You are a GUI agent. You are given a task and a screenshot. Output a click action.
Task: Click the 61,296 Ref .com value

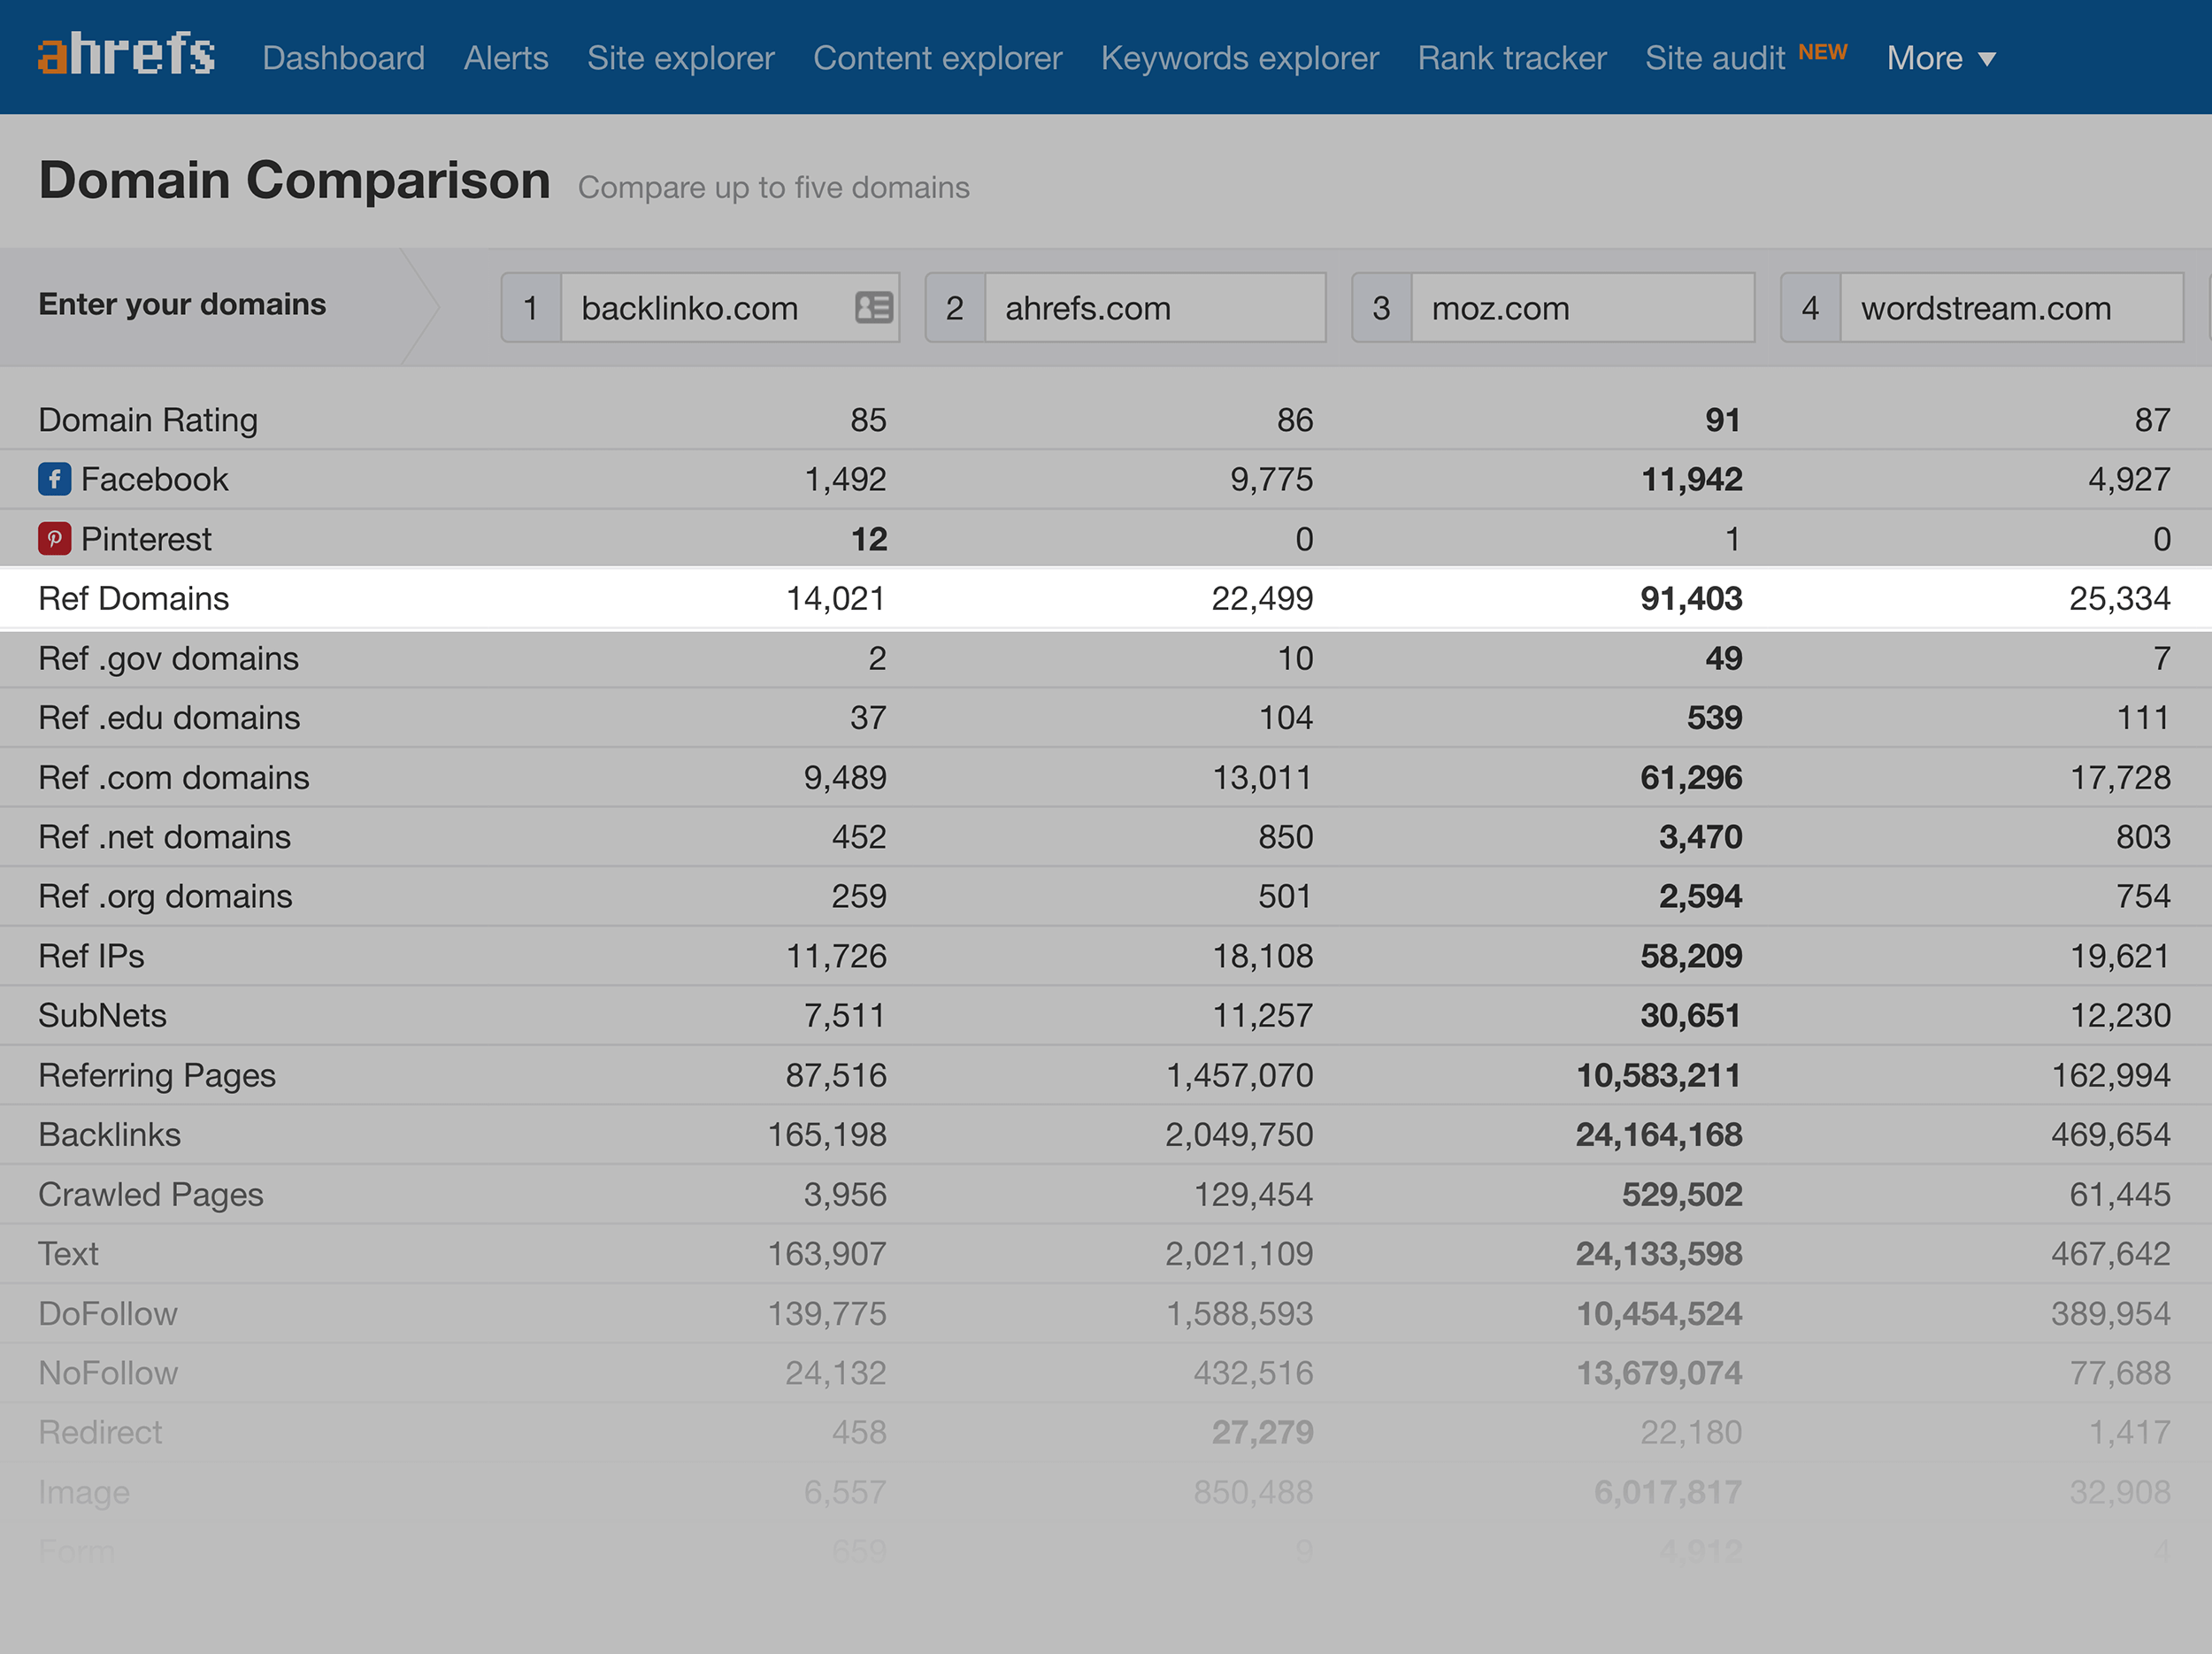[1691, 777]
